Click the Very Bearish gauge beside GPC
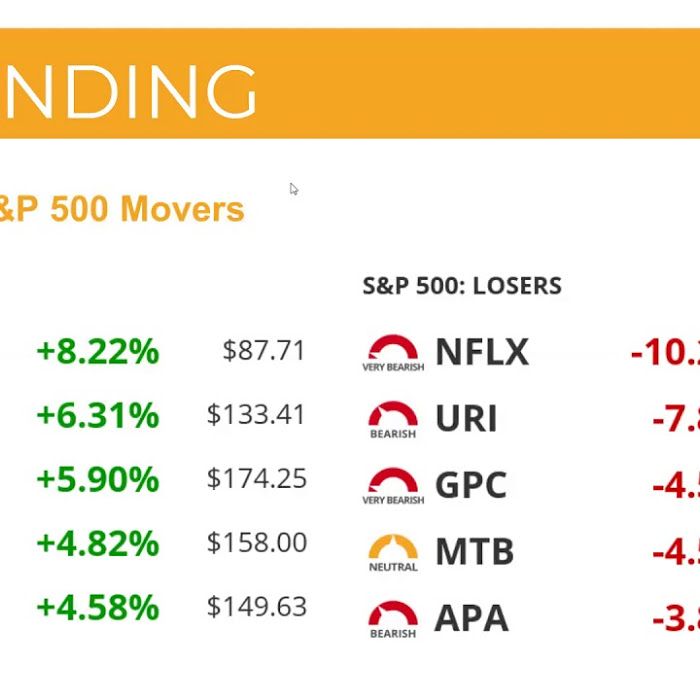700x700 pixels. [x=393, y=485]
